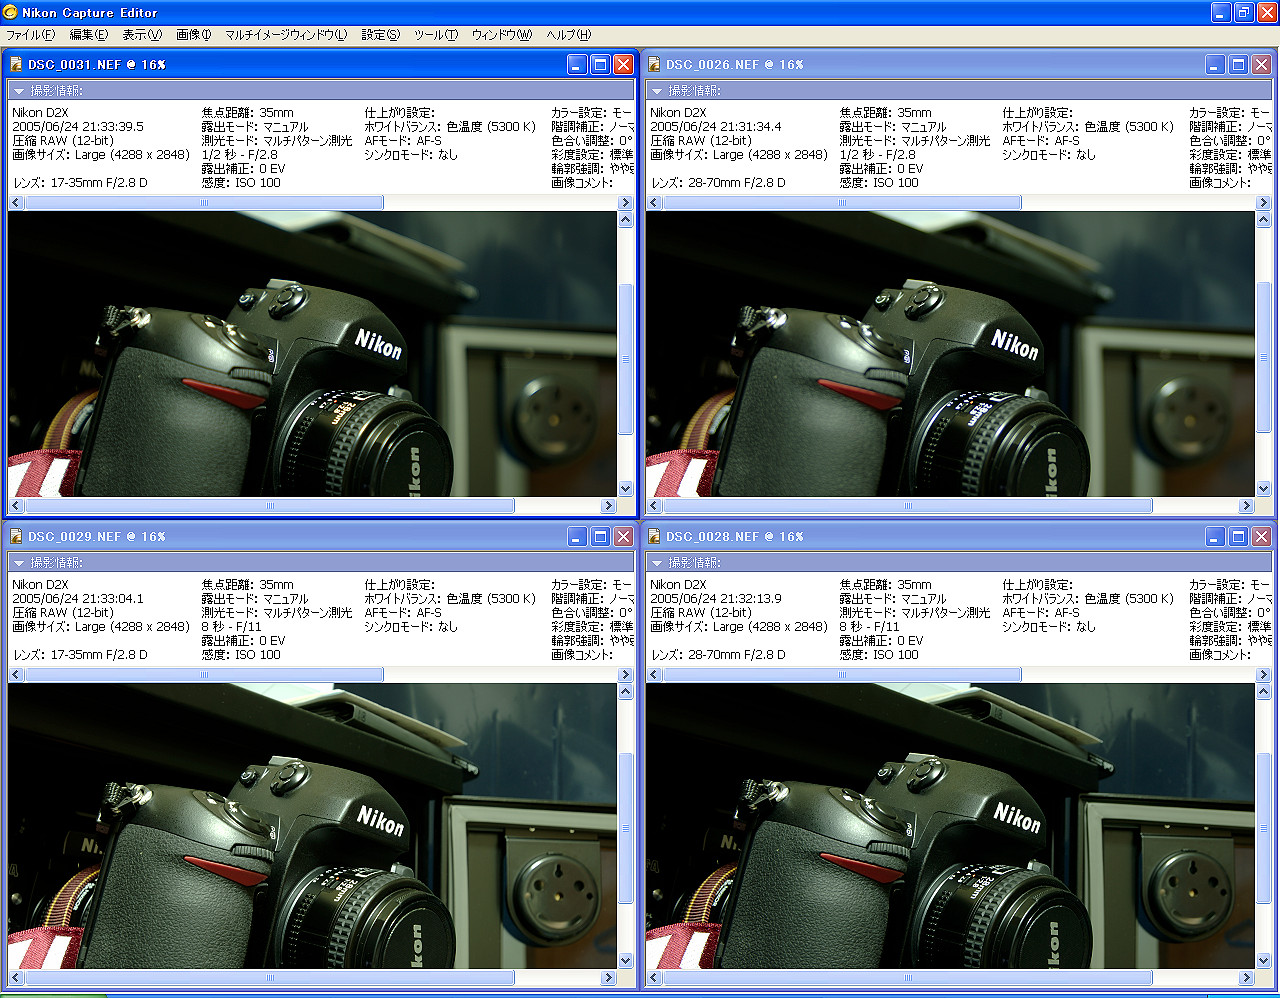The image size is (1280, 998).
Task: Click image scroll-up arrow in DSC_0031.NEF
Action: (626, 219)
